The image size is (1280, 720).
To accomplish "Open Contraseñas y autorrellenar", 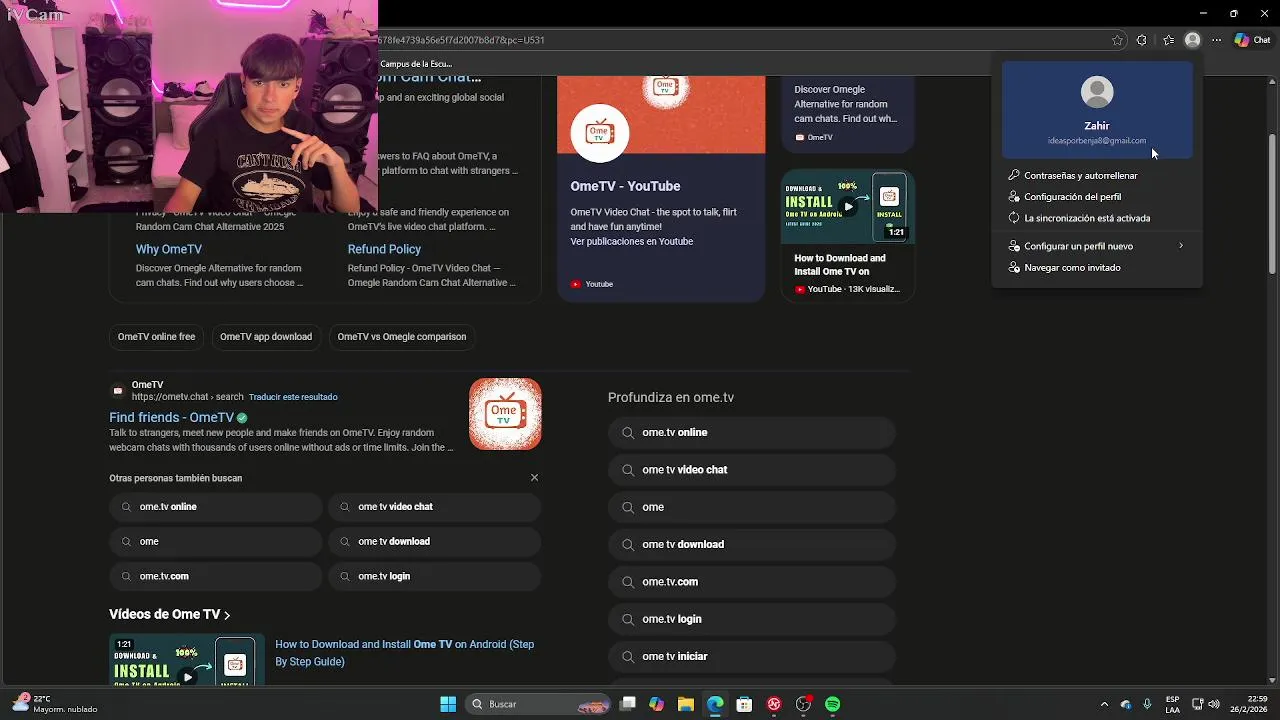I will tap(1097, 175).
